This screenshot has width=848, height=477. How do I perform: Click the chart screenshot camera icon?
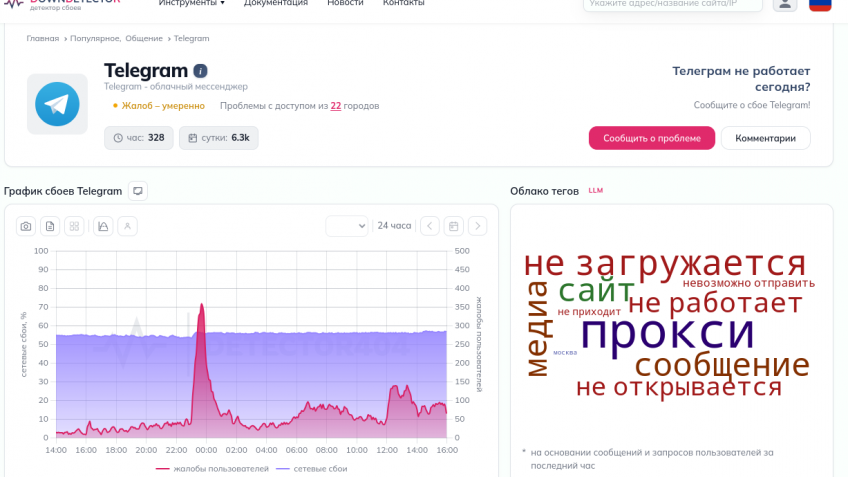point(26,226)
